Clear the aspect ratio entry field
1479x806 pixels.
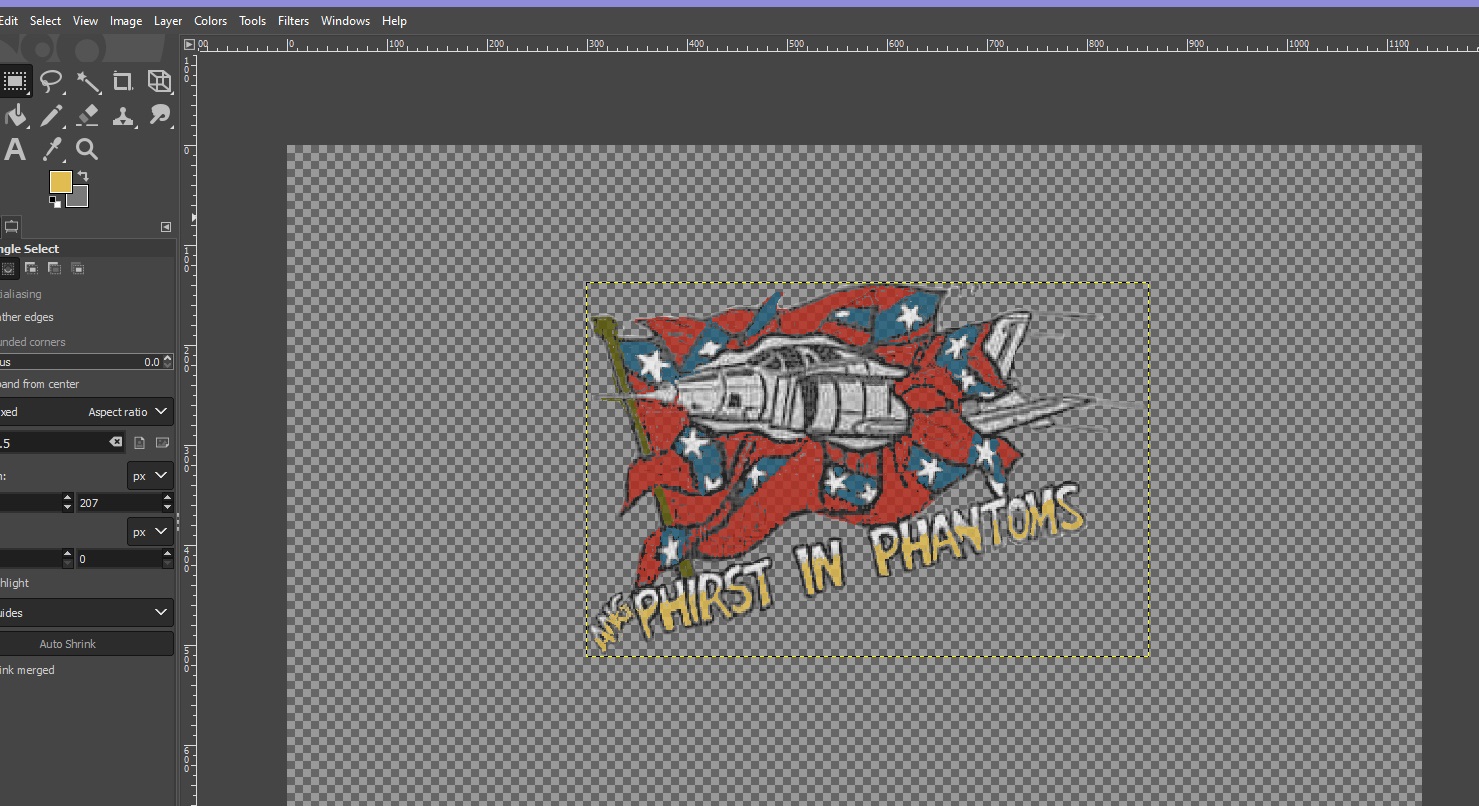point(116,442)
